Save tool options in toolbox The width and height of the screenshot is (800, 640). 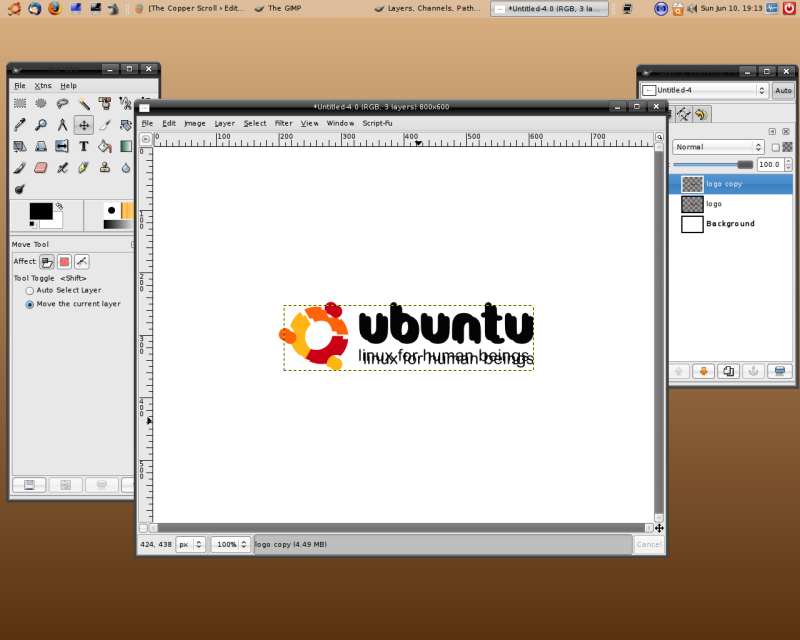[x=29, y=485]
